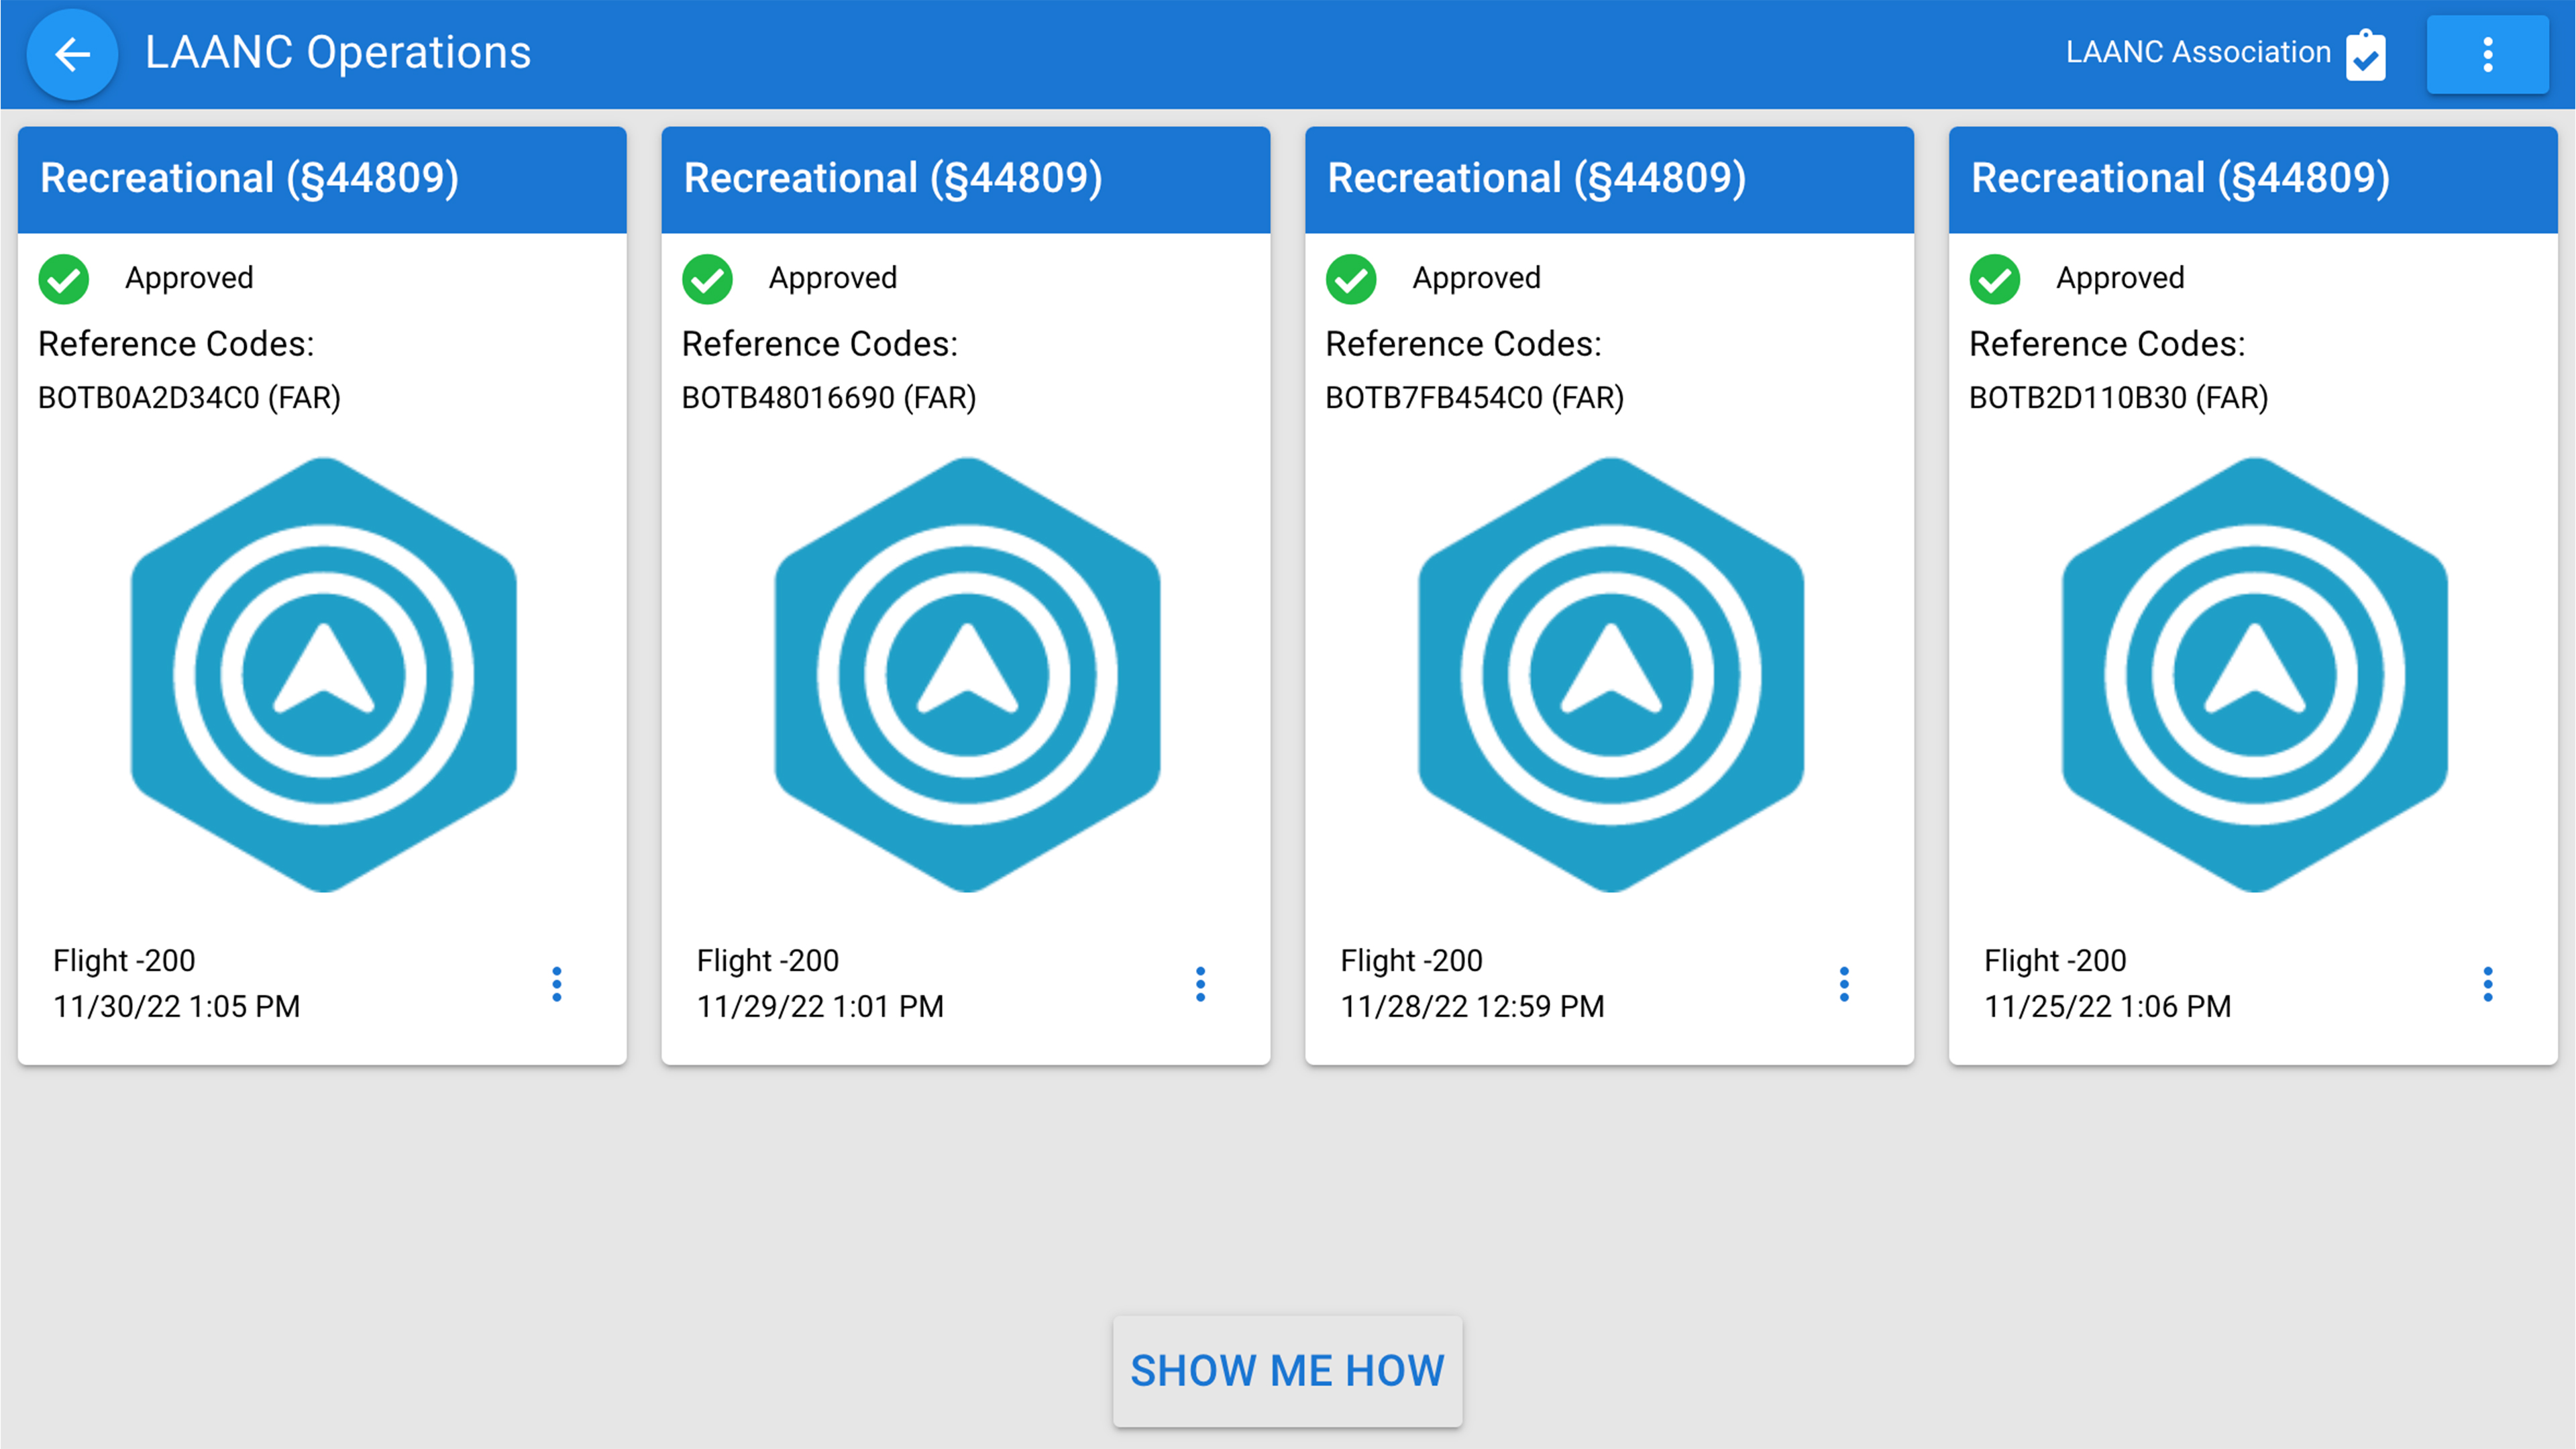Click the Flight -200 label above 11/30/22
This screenshot has height=1449, width=2576.
click(124, 961)
